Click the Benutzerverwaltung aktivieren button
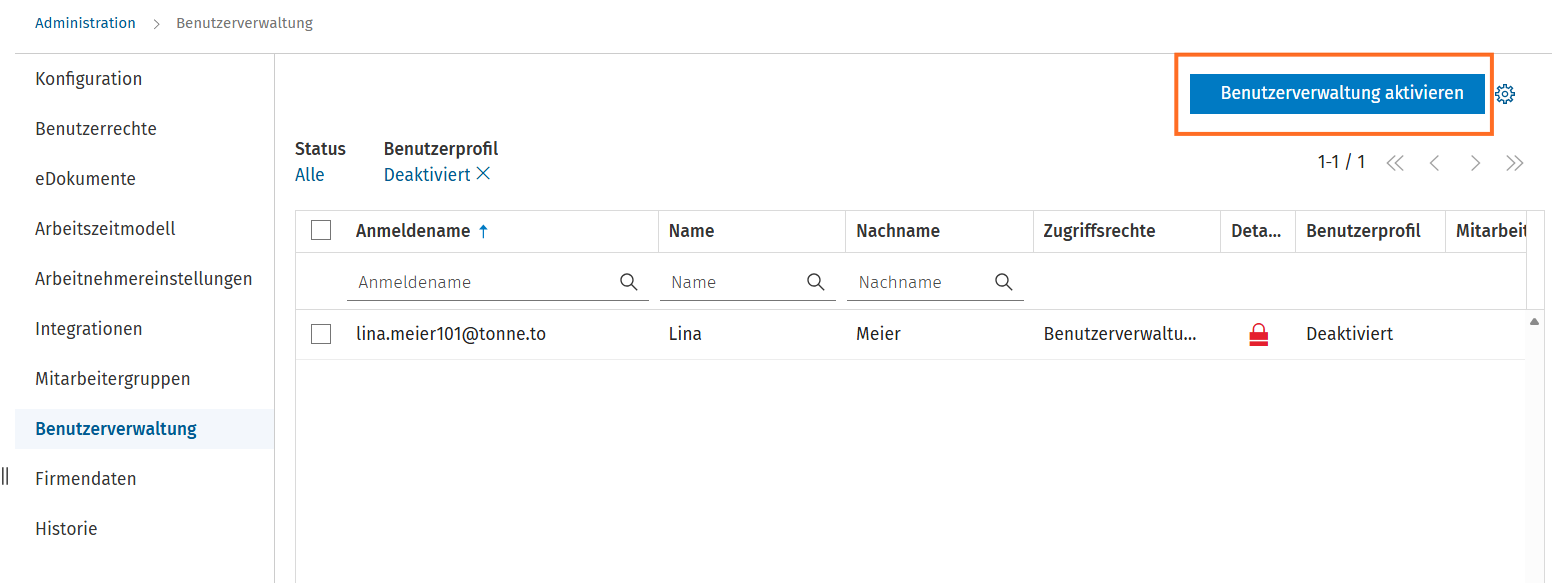Viewport: 1552px width, 583px height. click(x=1337, y=93)
